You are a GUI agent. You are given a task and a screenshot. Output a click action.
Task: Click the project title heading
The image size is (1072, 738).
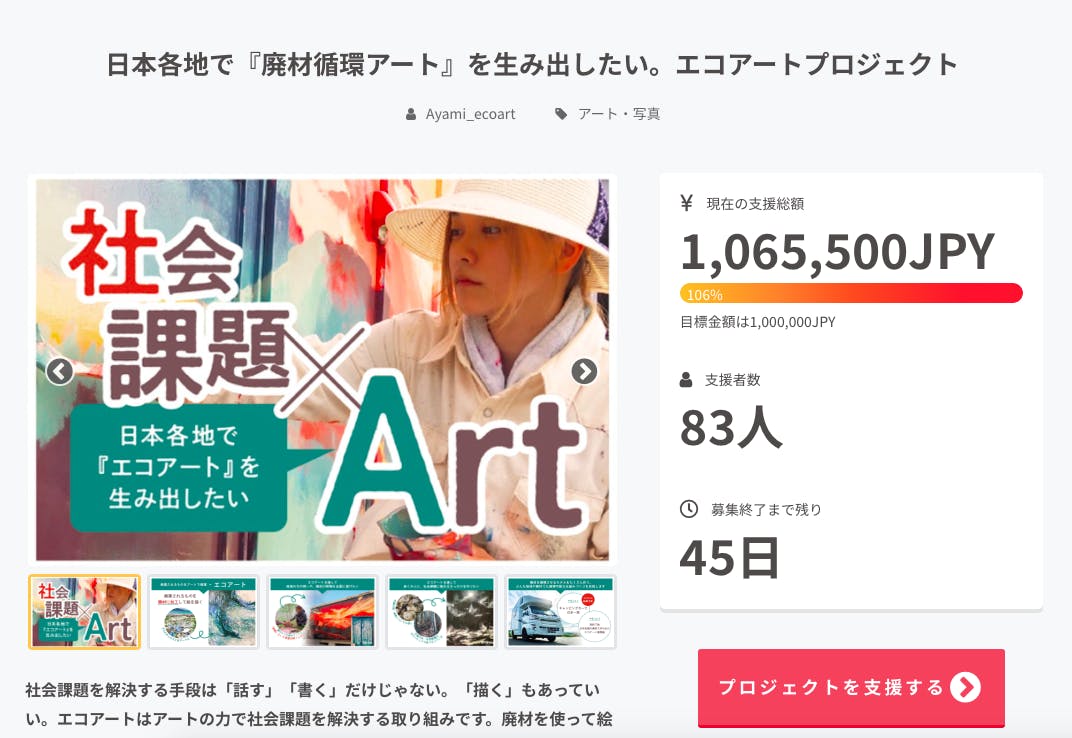tap(532, 65)
